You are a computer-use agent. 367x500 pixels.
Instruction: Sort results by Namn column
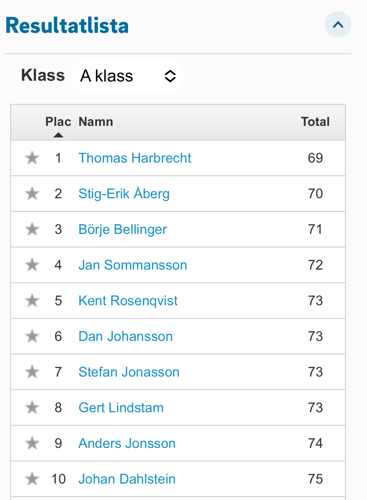[96, 122]
